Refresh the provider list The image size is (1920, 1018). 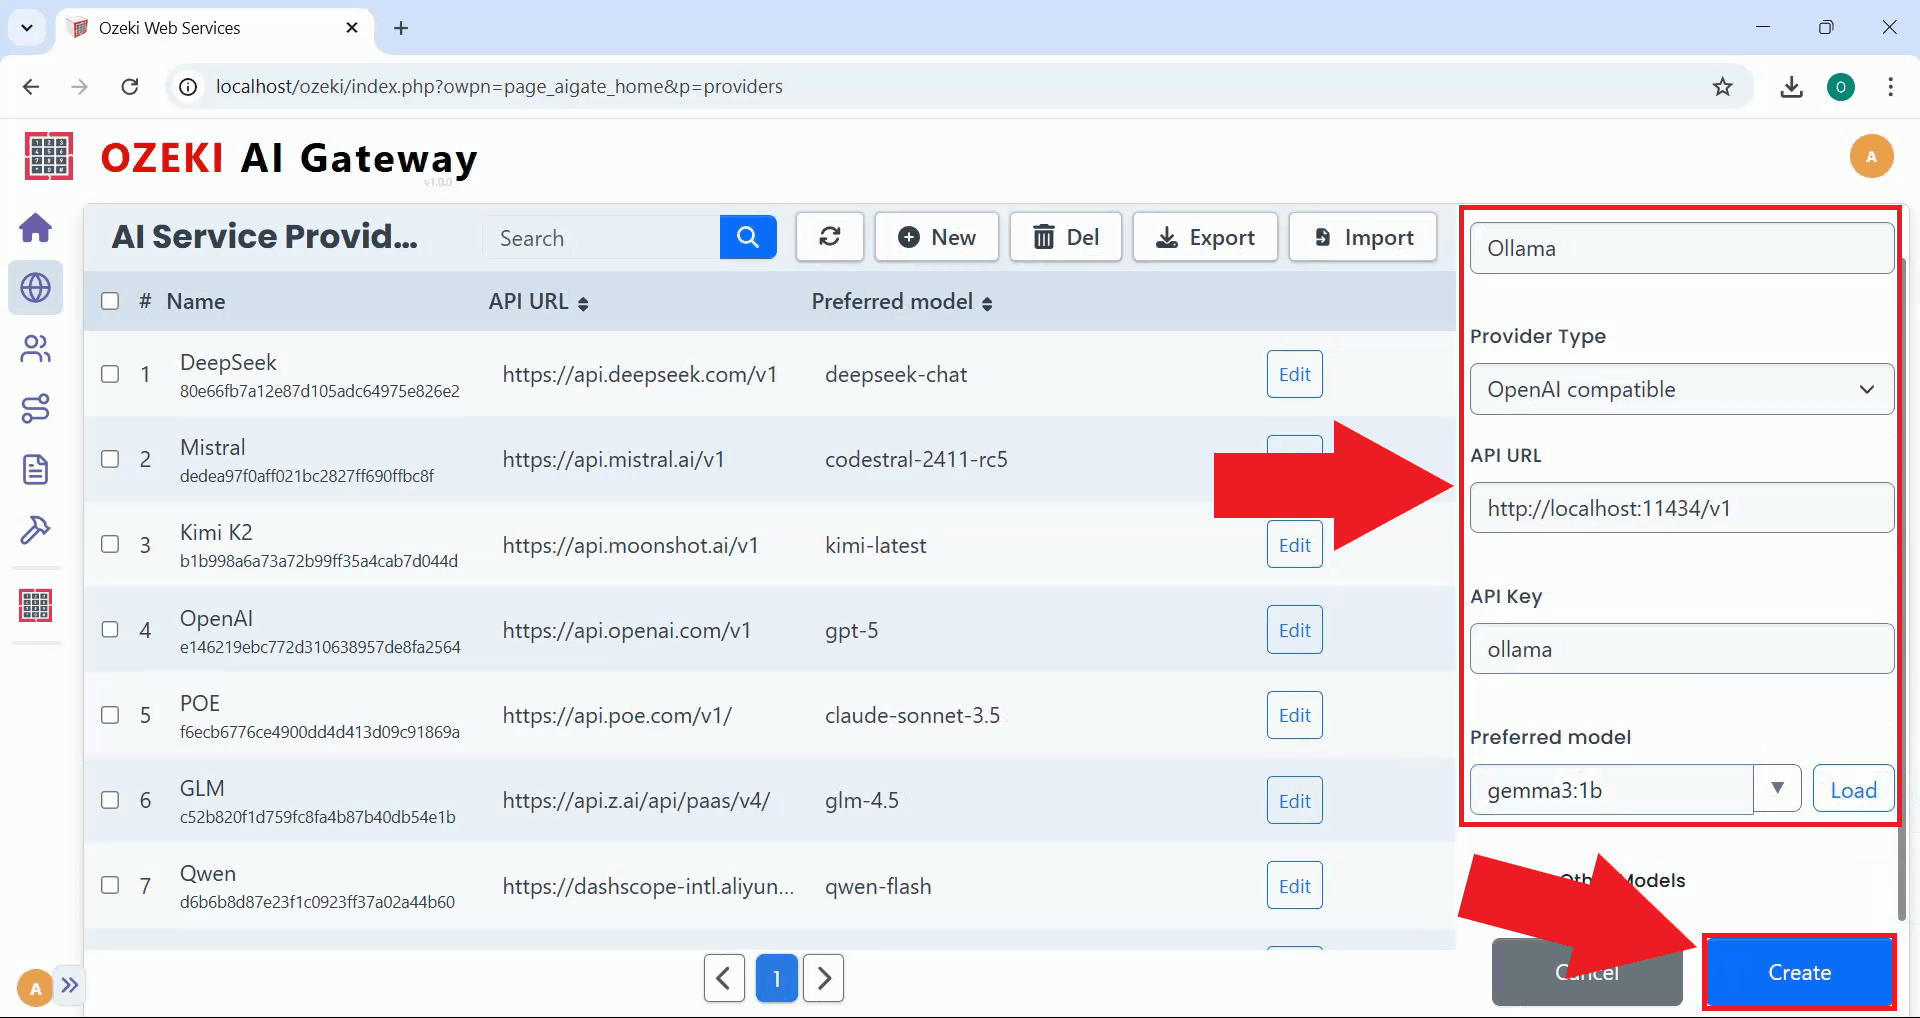[x=829, y=237]
